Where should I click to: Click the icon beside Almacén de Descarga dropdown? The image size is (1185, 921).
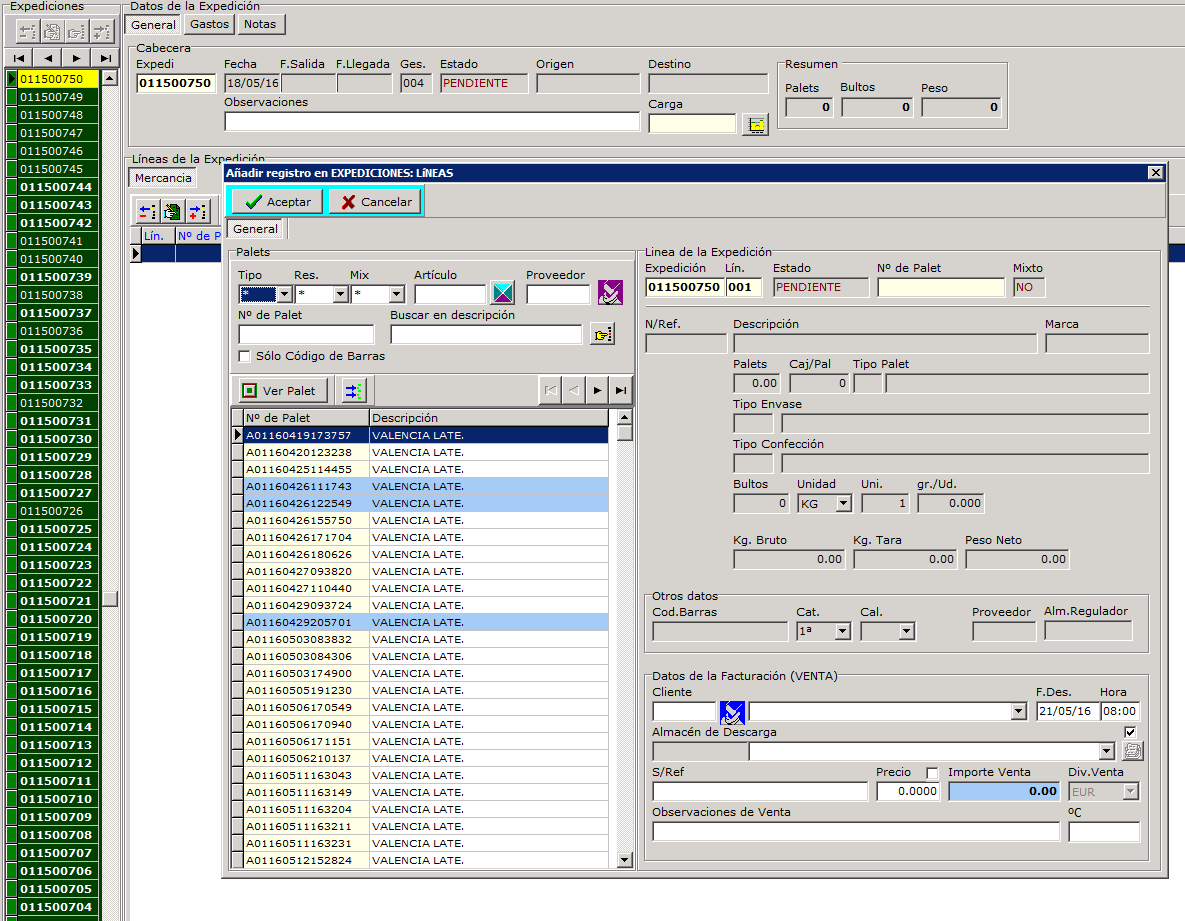tap(1132, 751)
